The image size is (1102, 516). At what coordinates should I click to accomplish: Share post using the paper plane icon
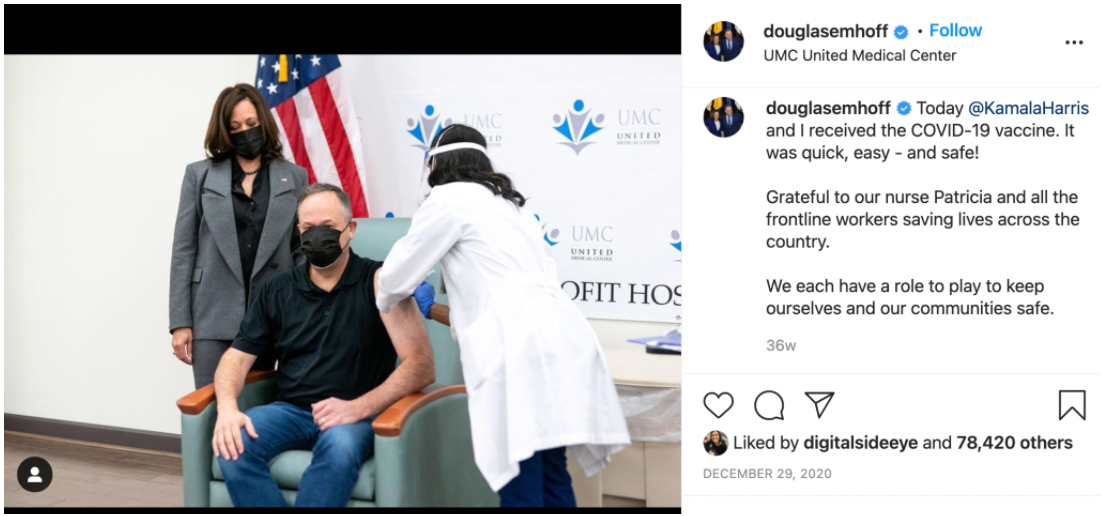pos(819,405)
